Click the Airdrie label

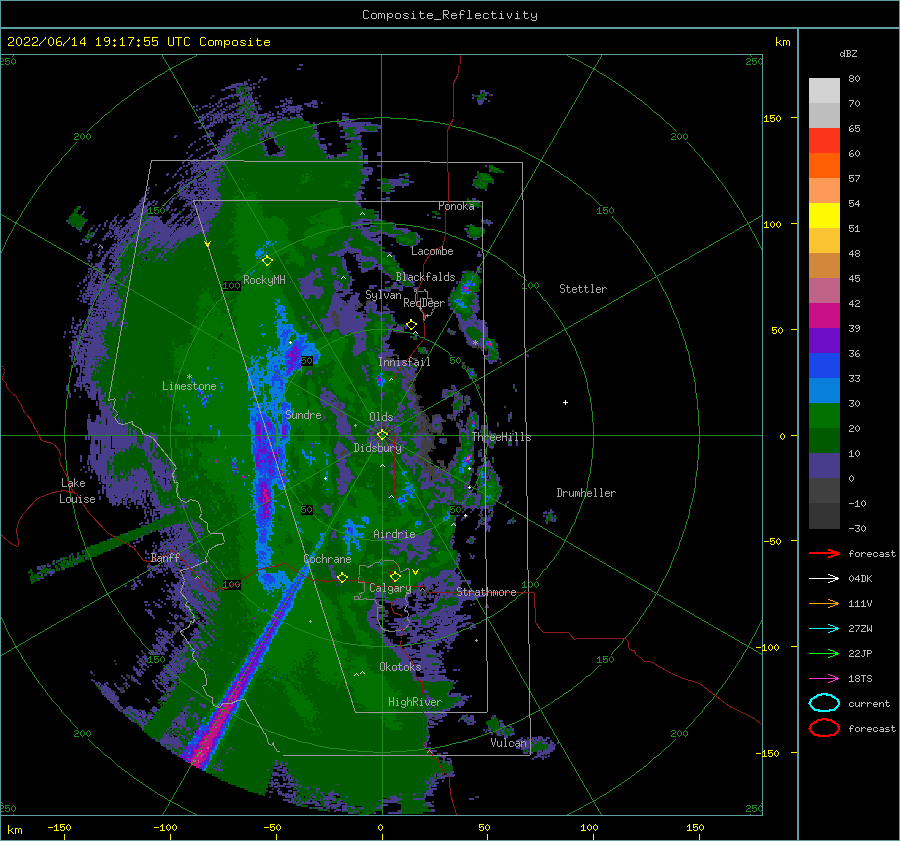pyautogui.click(x=394, y=534)
